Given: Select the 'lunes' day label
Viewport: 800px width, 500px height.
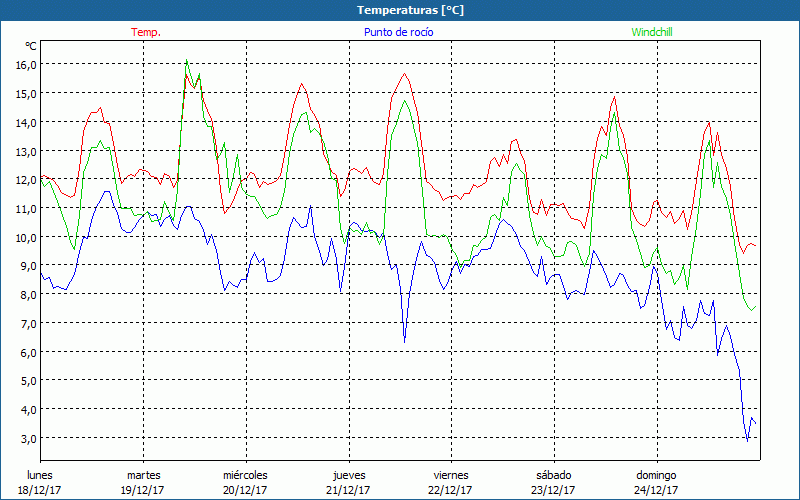Looking at the screenshot, I should 39,475.
